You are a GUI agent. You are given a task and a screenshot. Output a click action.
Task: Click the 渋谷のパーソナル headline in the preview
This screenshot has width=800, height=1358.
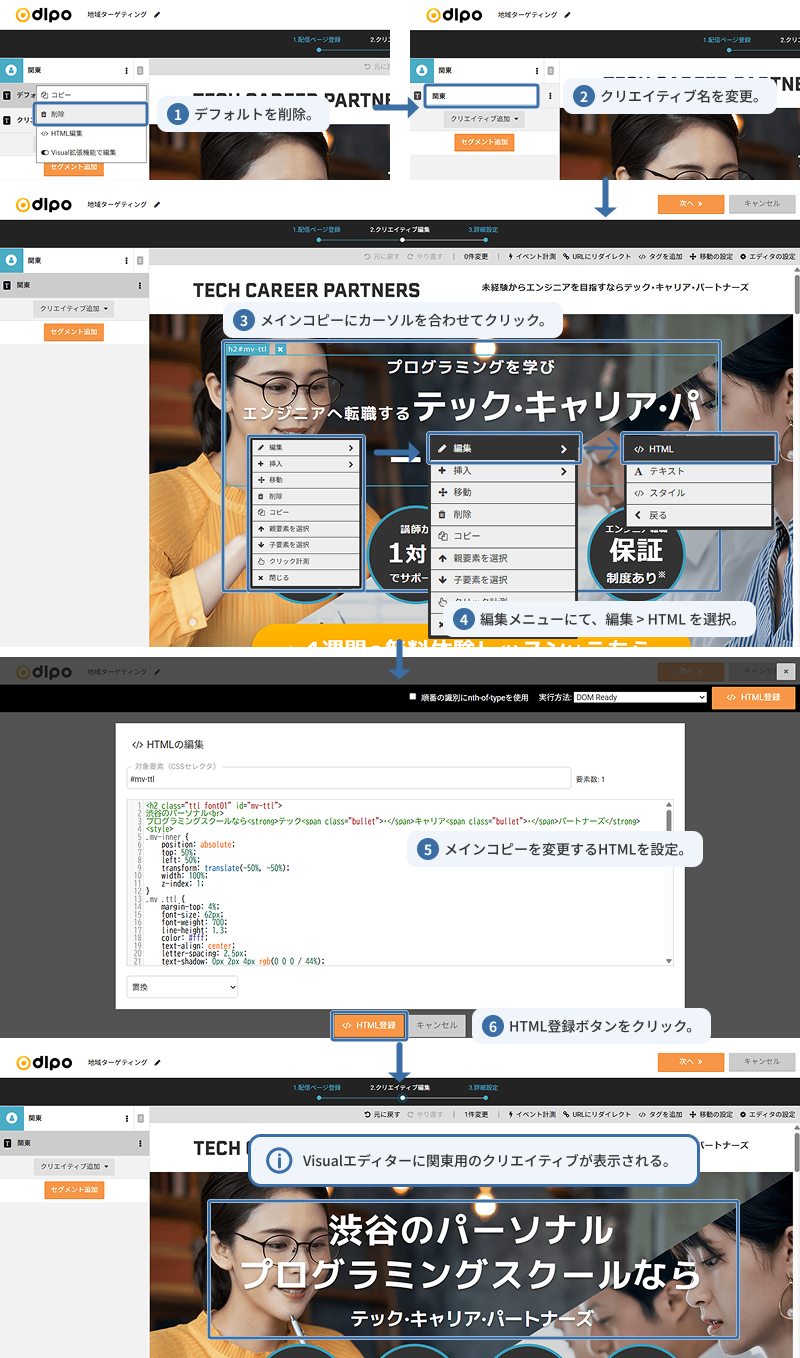(469, 1228)
